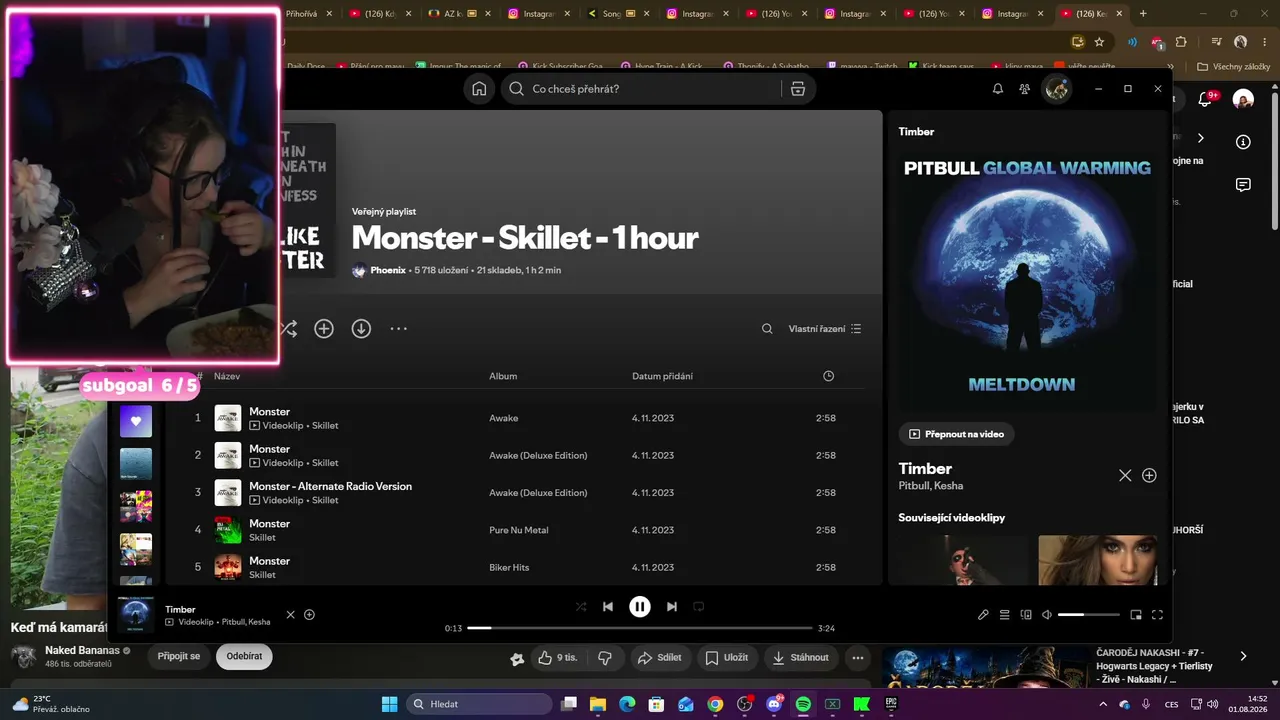
Task: Open Chrome menu with three dots
Action: (1263, 42)
